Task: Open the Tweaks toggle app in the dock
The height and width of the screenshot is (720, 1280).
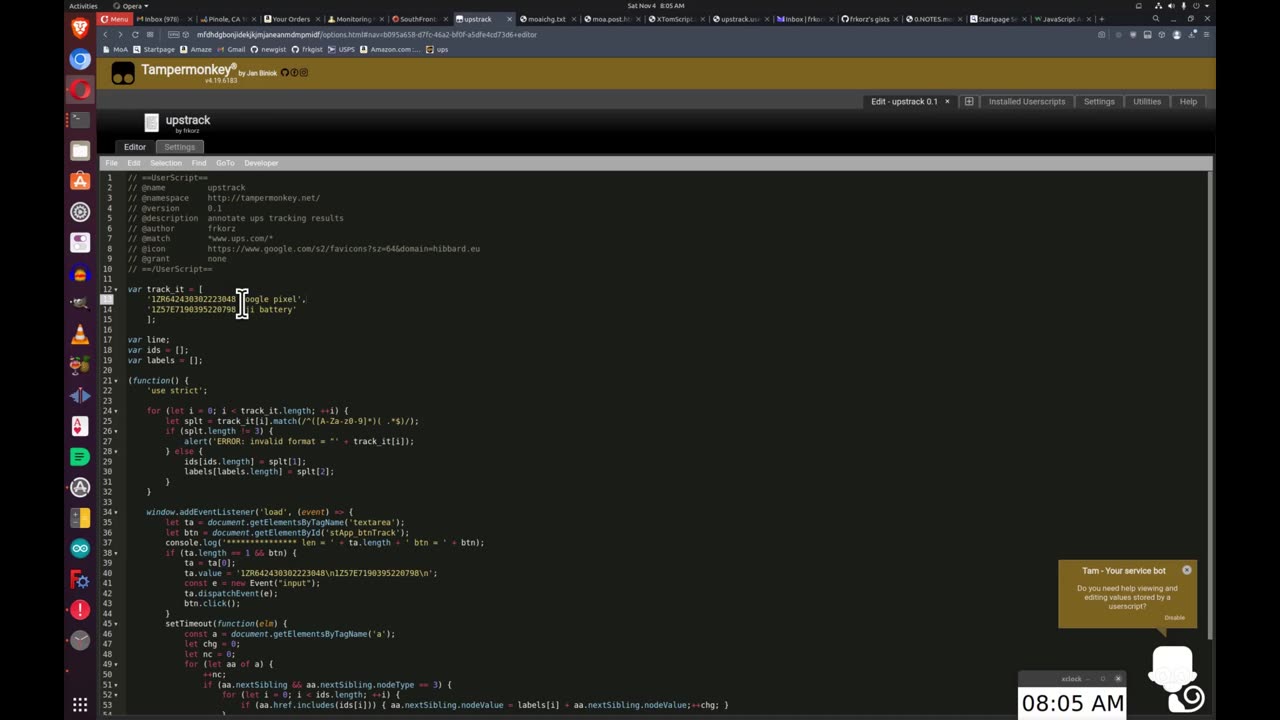Action: (x=80, y=242)
